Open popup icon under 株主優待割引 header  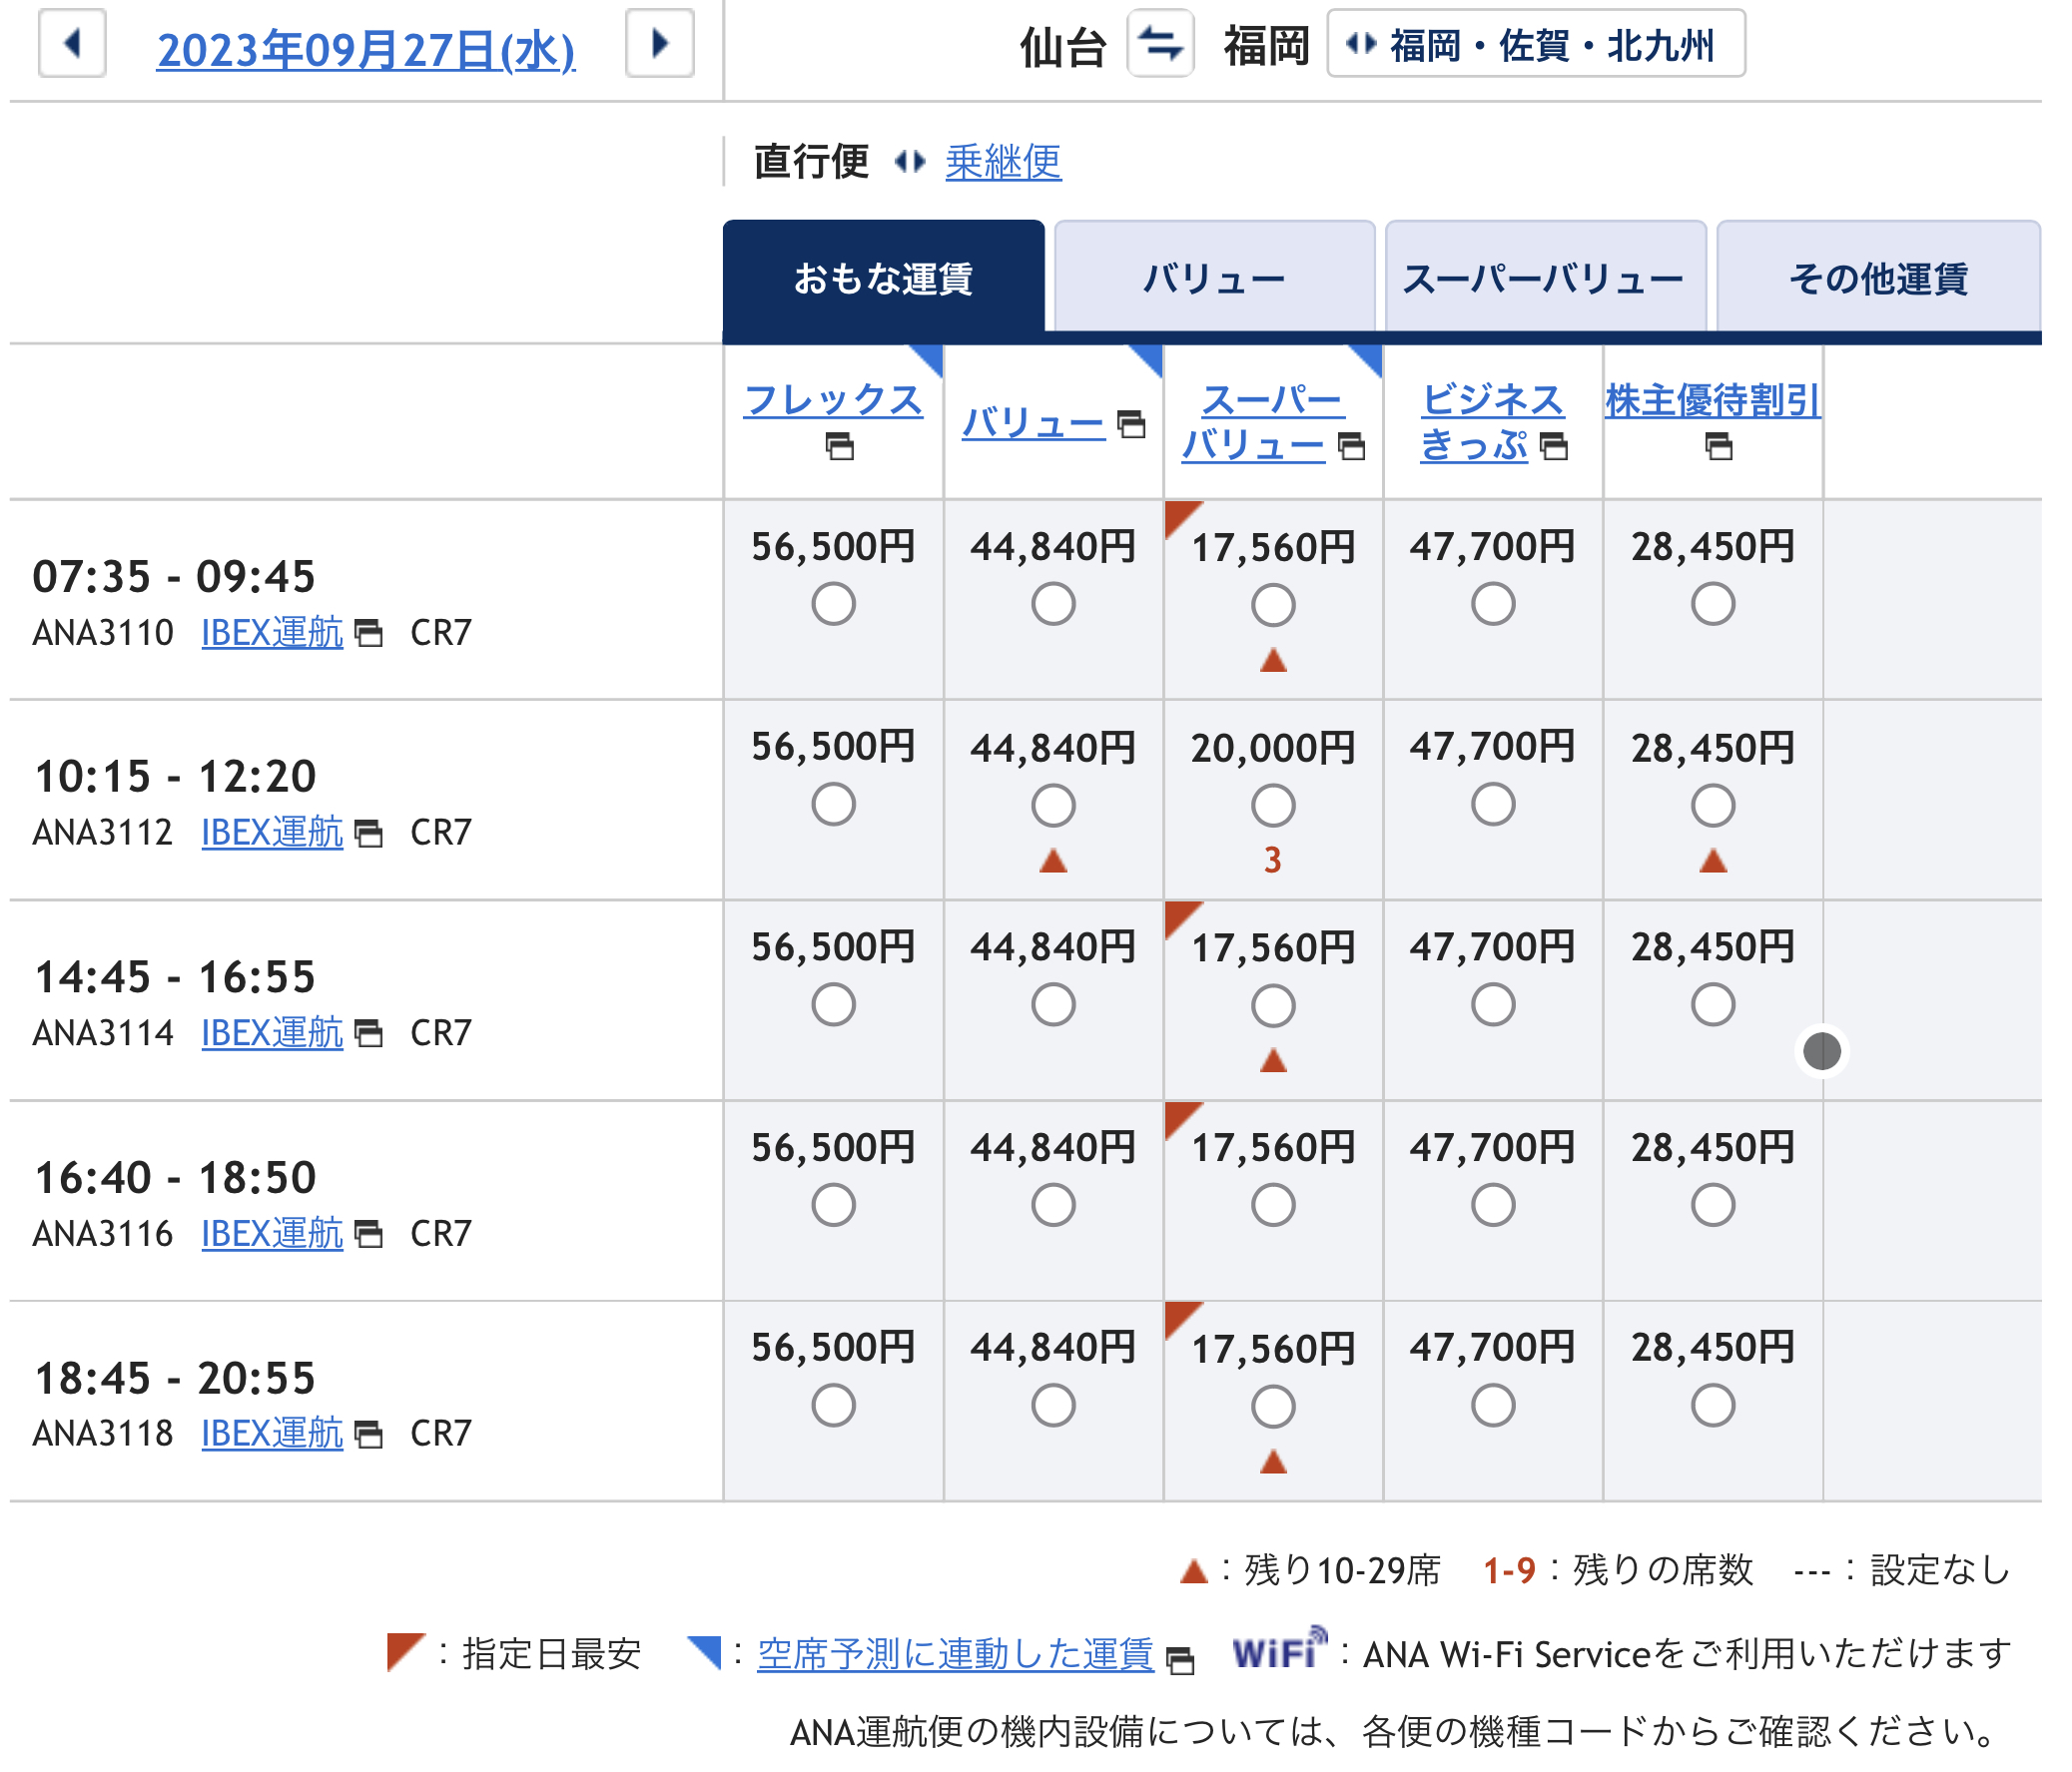1719,446
